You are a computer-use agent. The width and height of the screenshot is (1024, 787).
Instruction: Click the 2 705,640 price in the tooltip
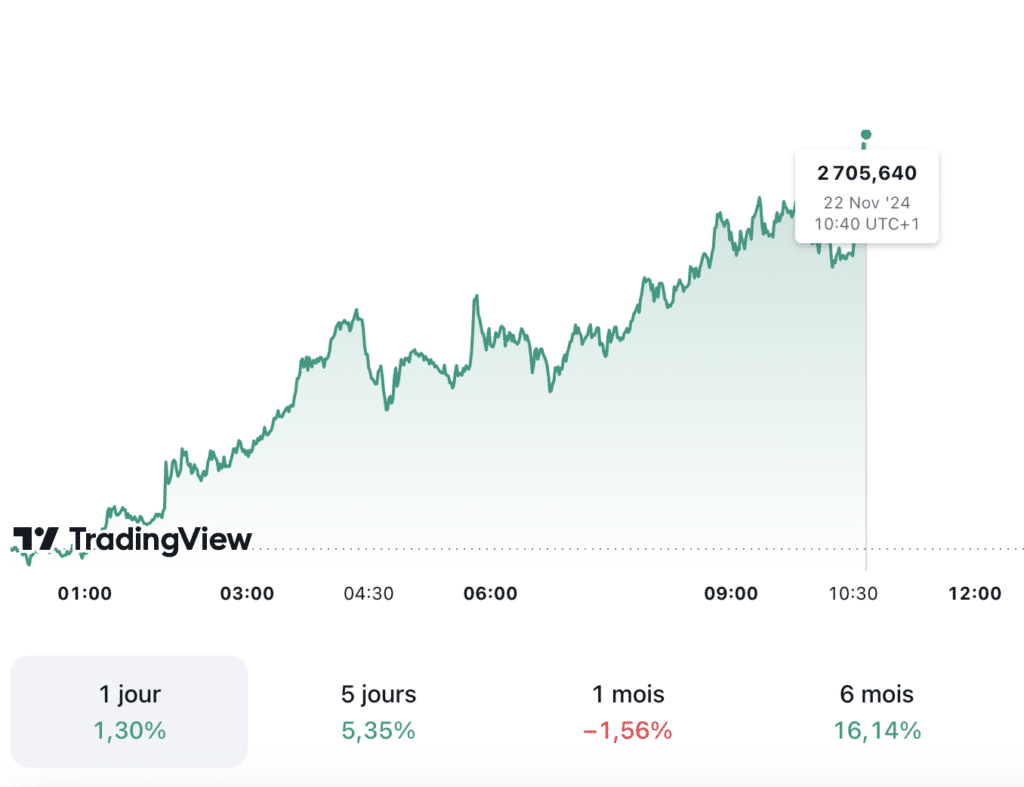click(867, 174)
